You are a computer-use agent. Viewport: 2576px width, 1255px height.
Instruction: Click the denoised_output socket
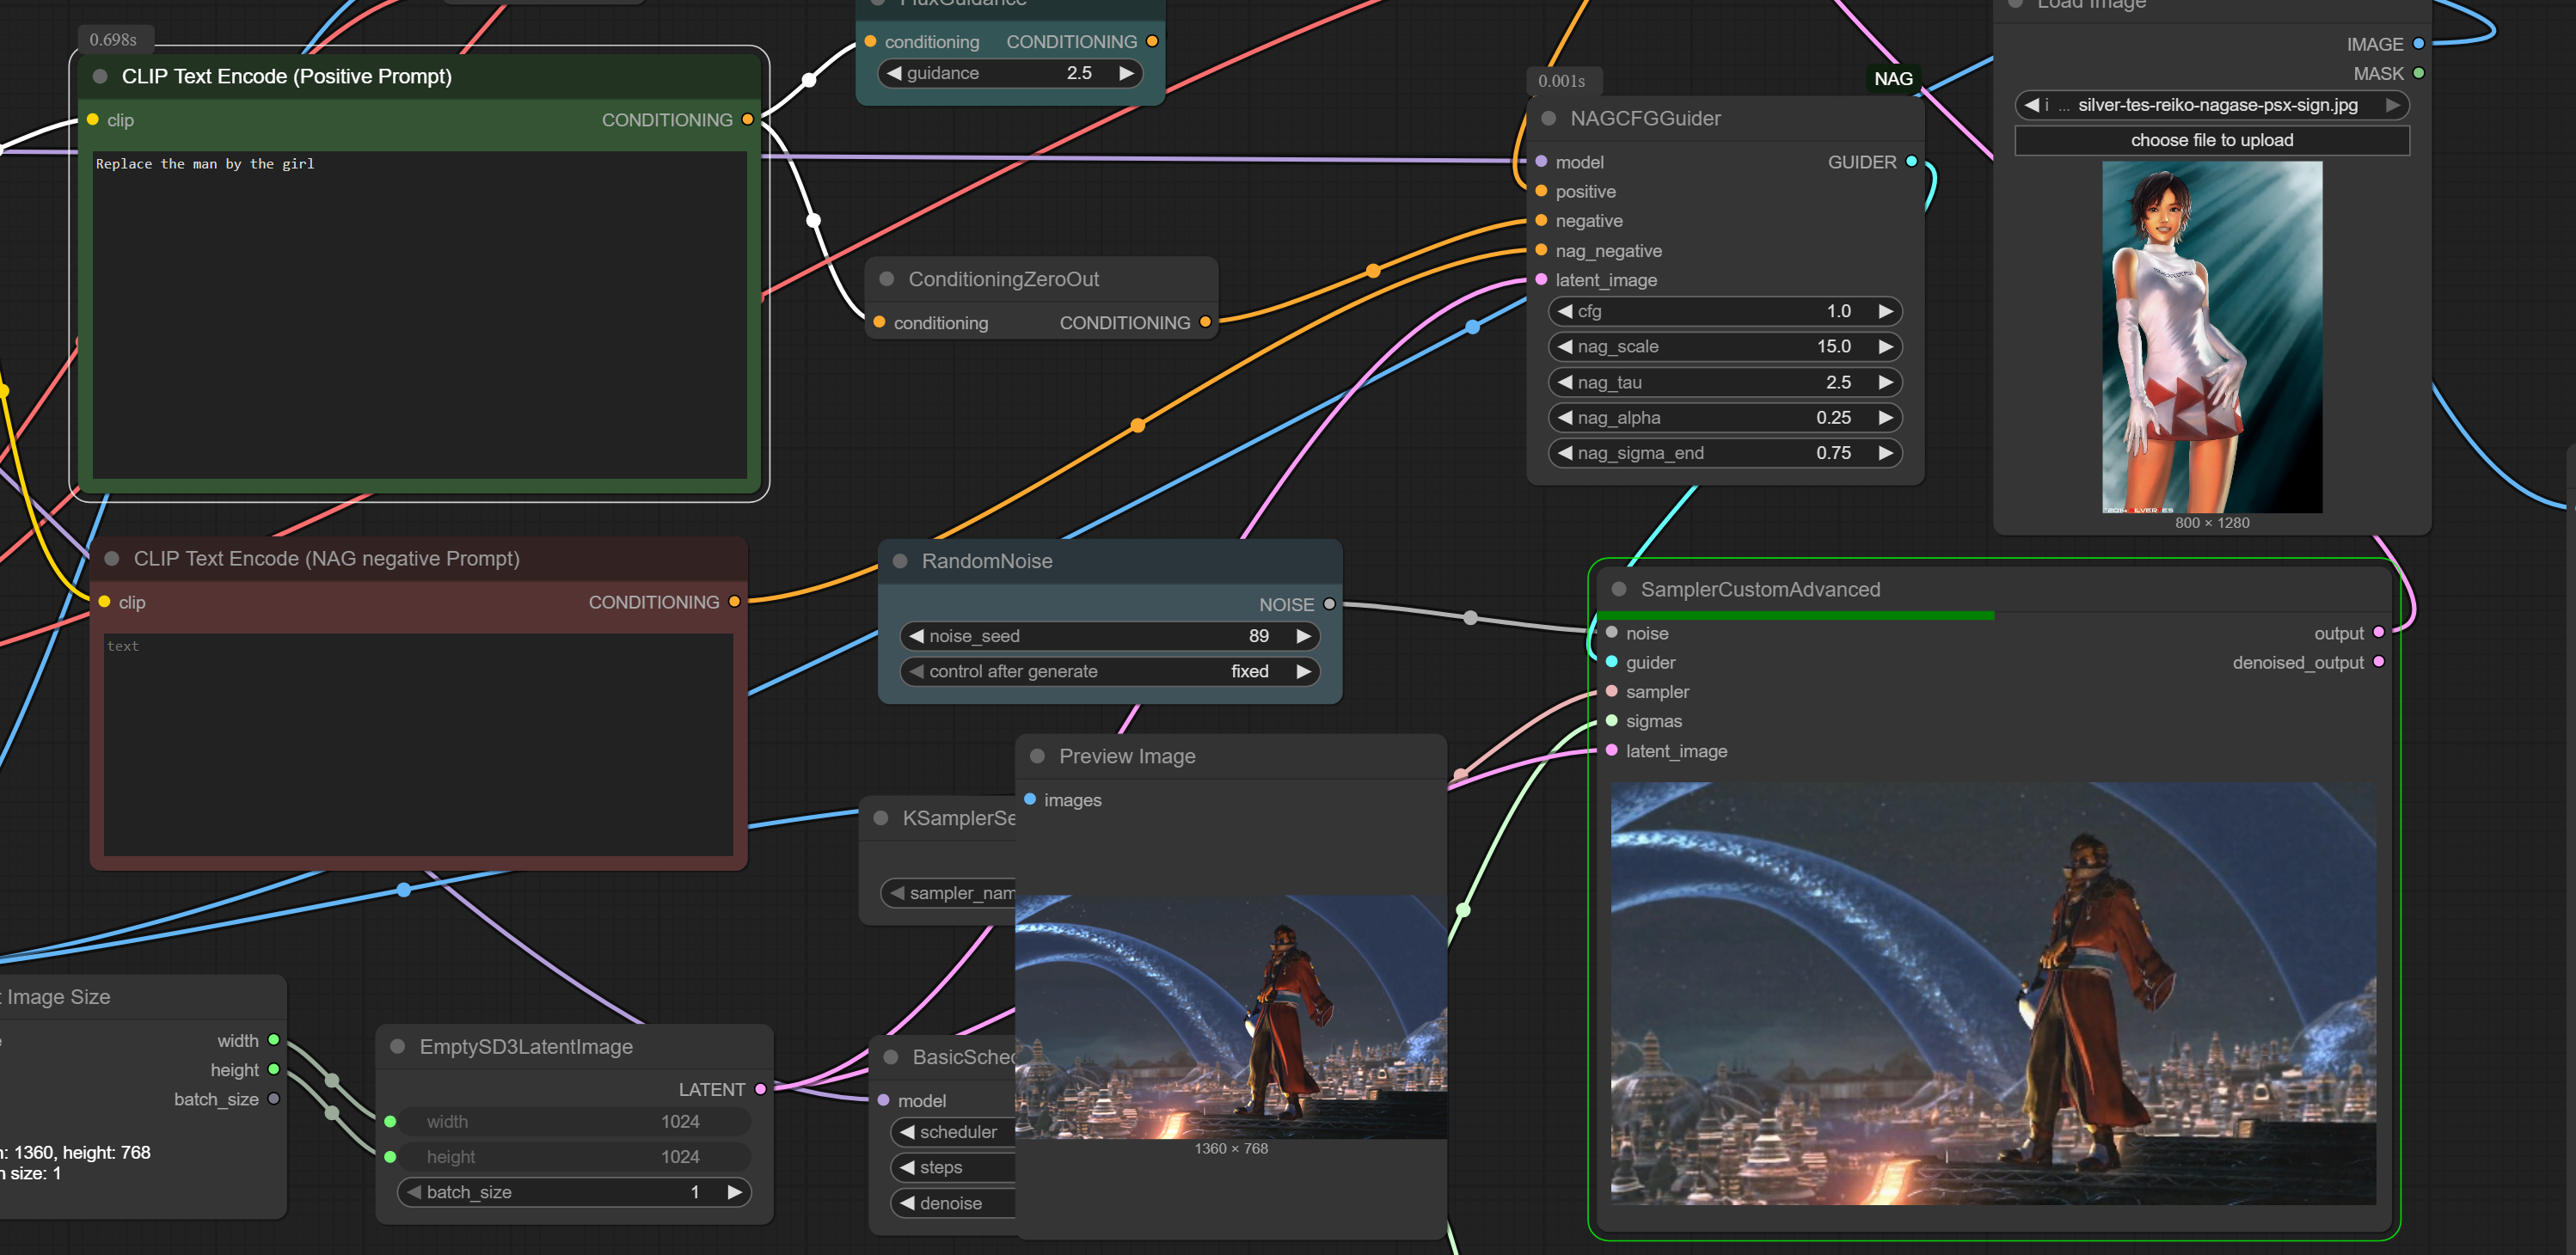tap(2378, 662)
